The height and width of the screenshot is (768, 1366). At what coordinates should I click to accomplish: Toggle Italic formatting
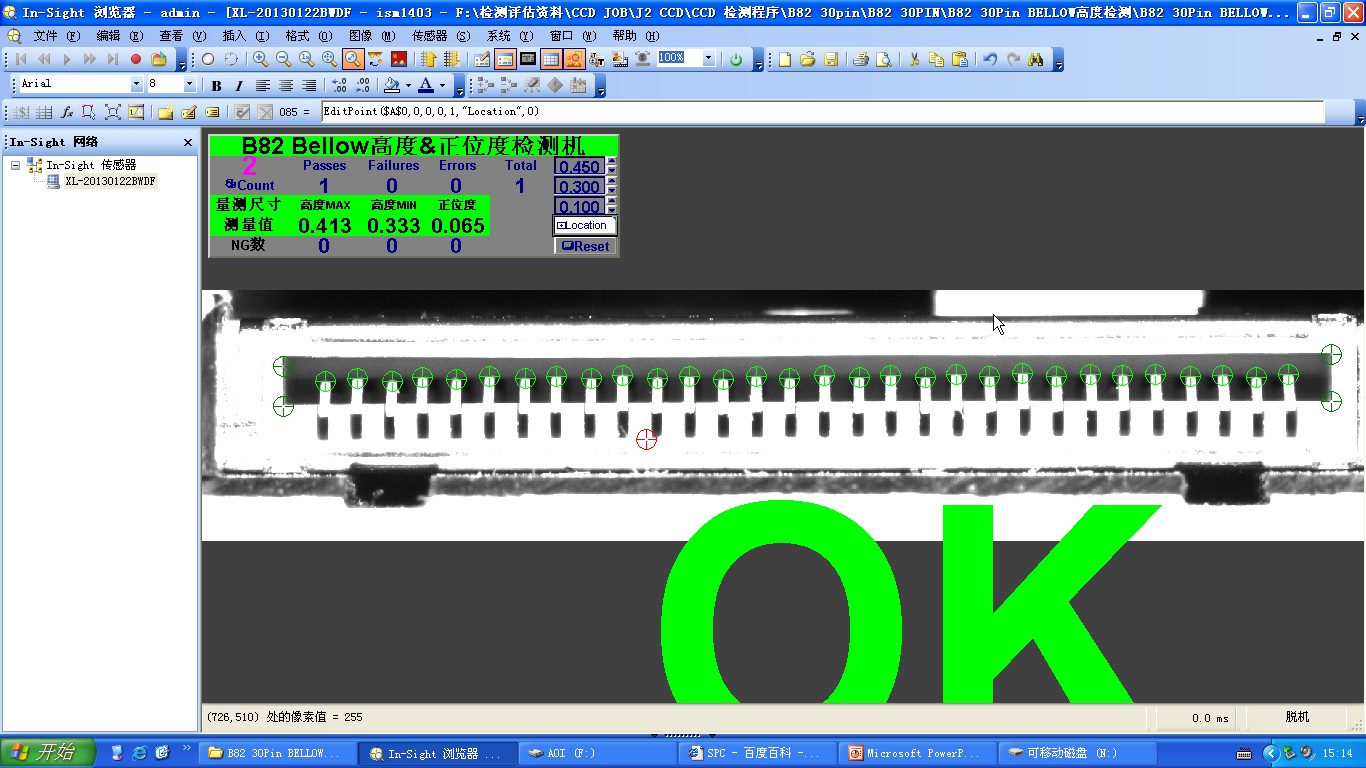[x=239, y=85]
